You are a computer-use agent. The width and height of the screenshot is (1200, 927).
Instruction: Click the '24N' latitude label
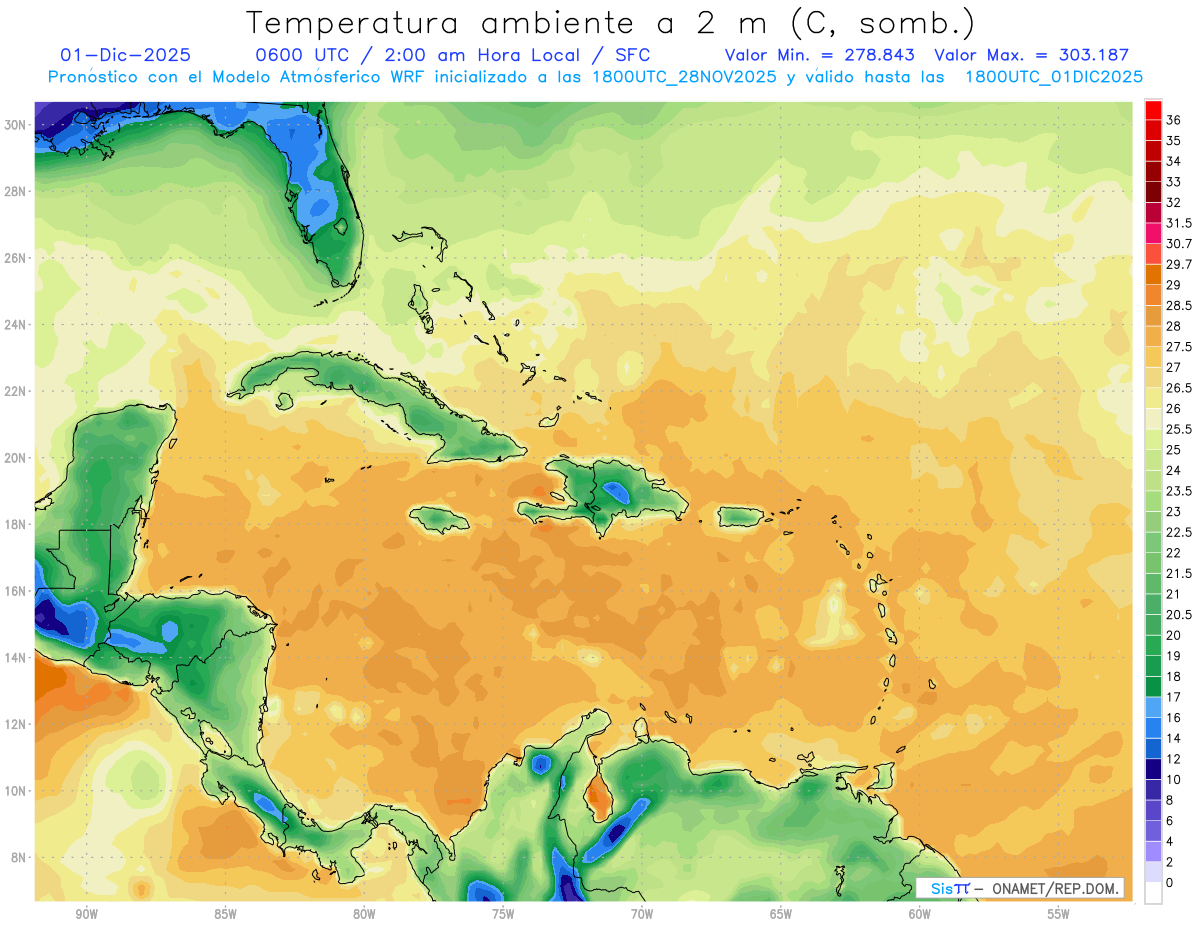click(x=15, y=324)
